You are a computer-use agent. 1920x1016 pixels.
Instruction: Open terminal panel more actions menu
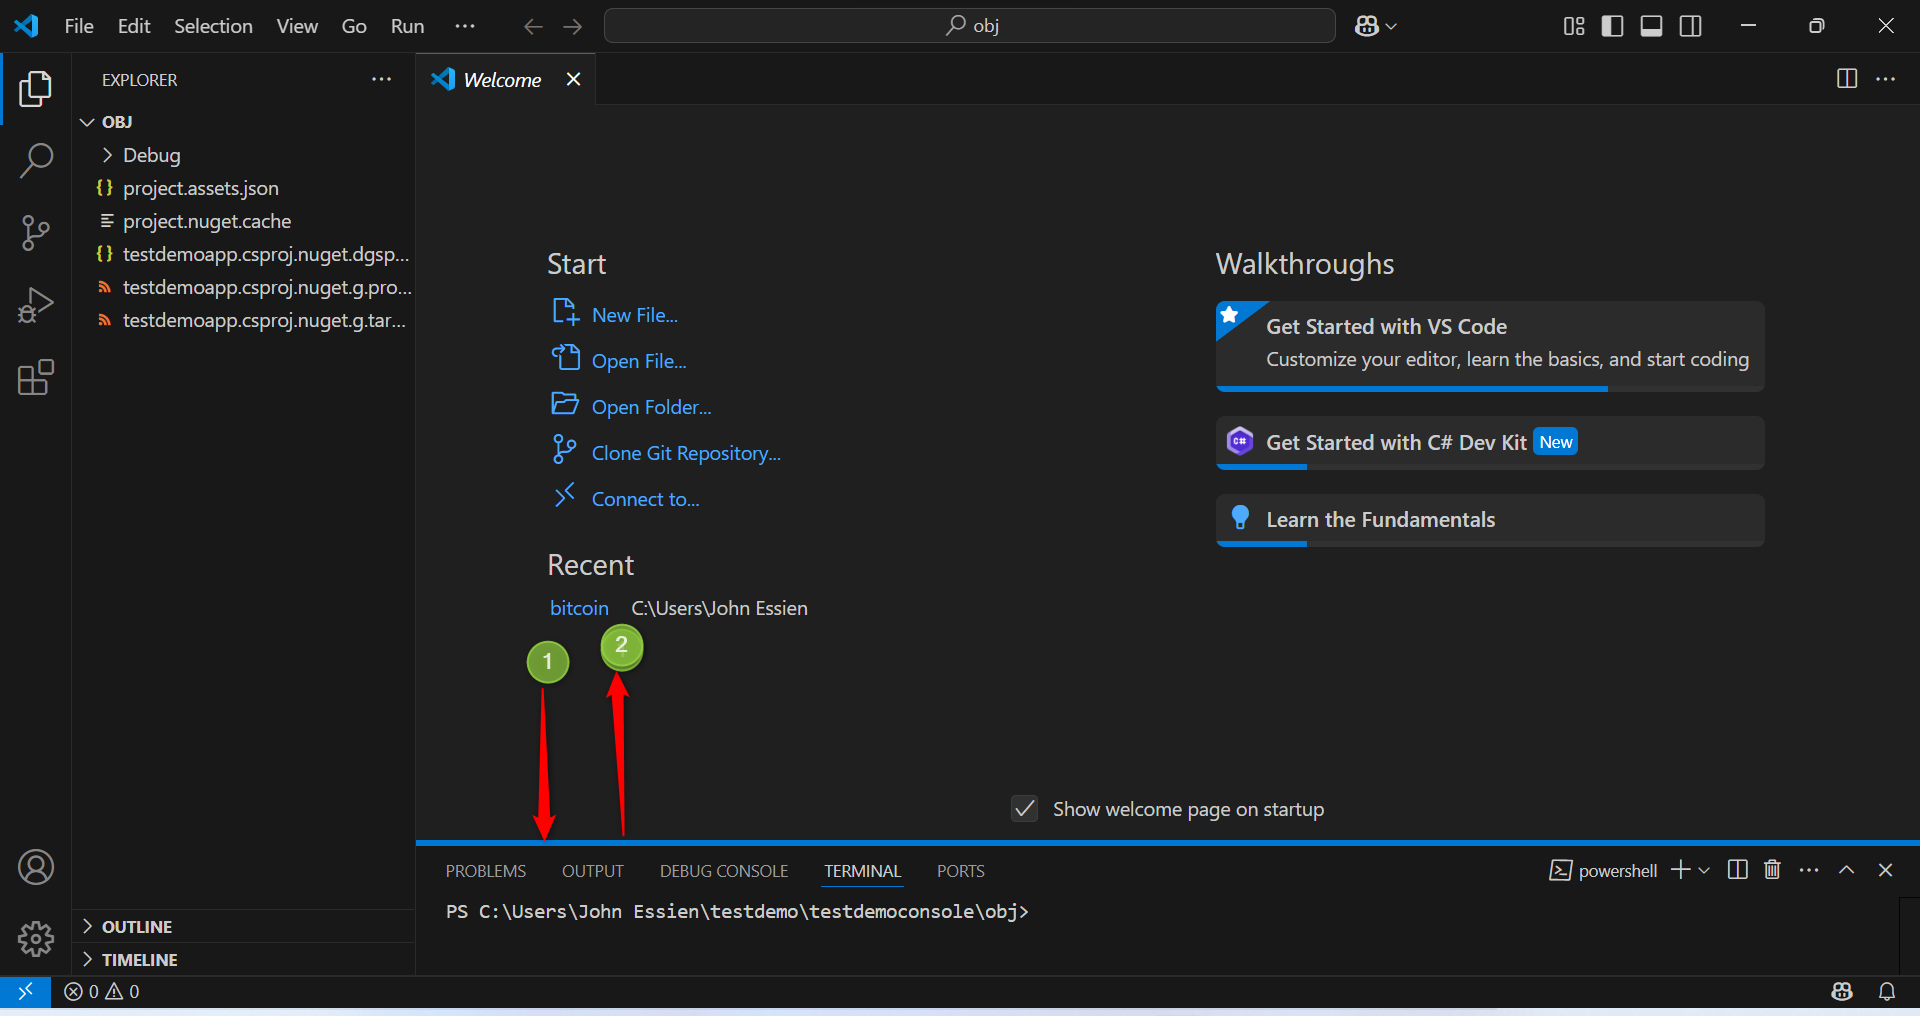(1809, 870)
